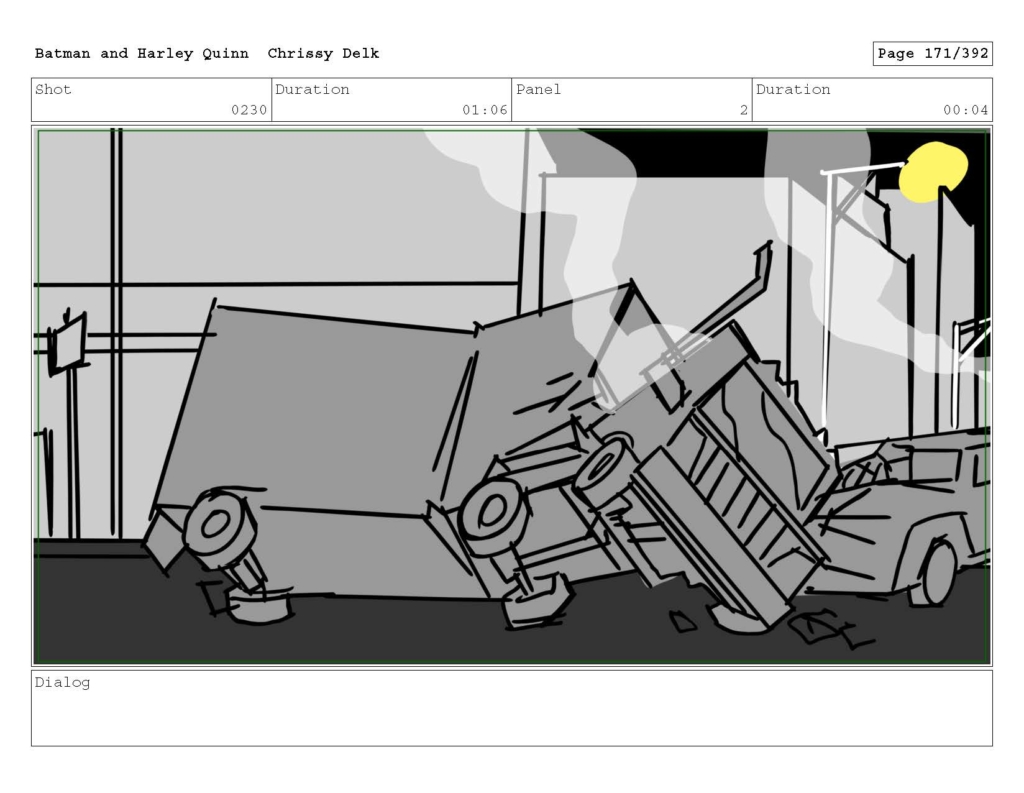The width and height of the screenshot is (1024, 793).
Task: Click the panel duration value "00:04"
Action: click(x=965, y=110)
